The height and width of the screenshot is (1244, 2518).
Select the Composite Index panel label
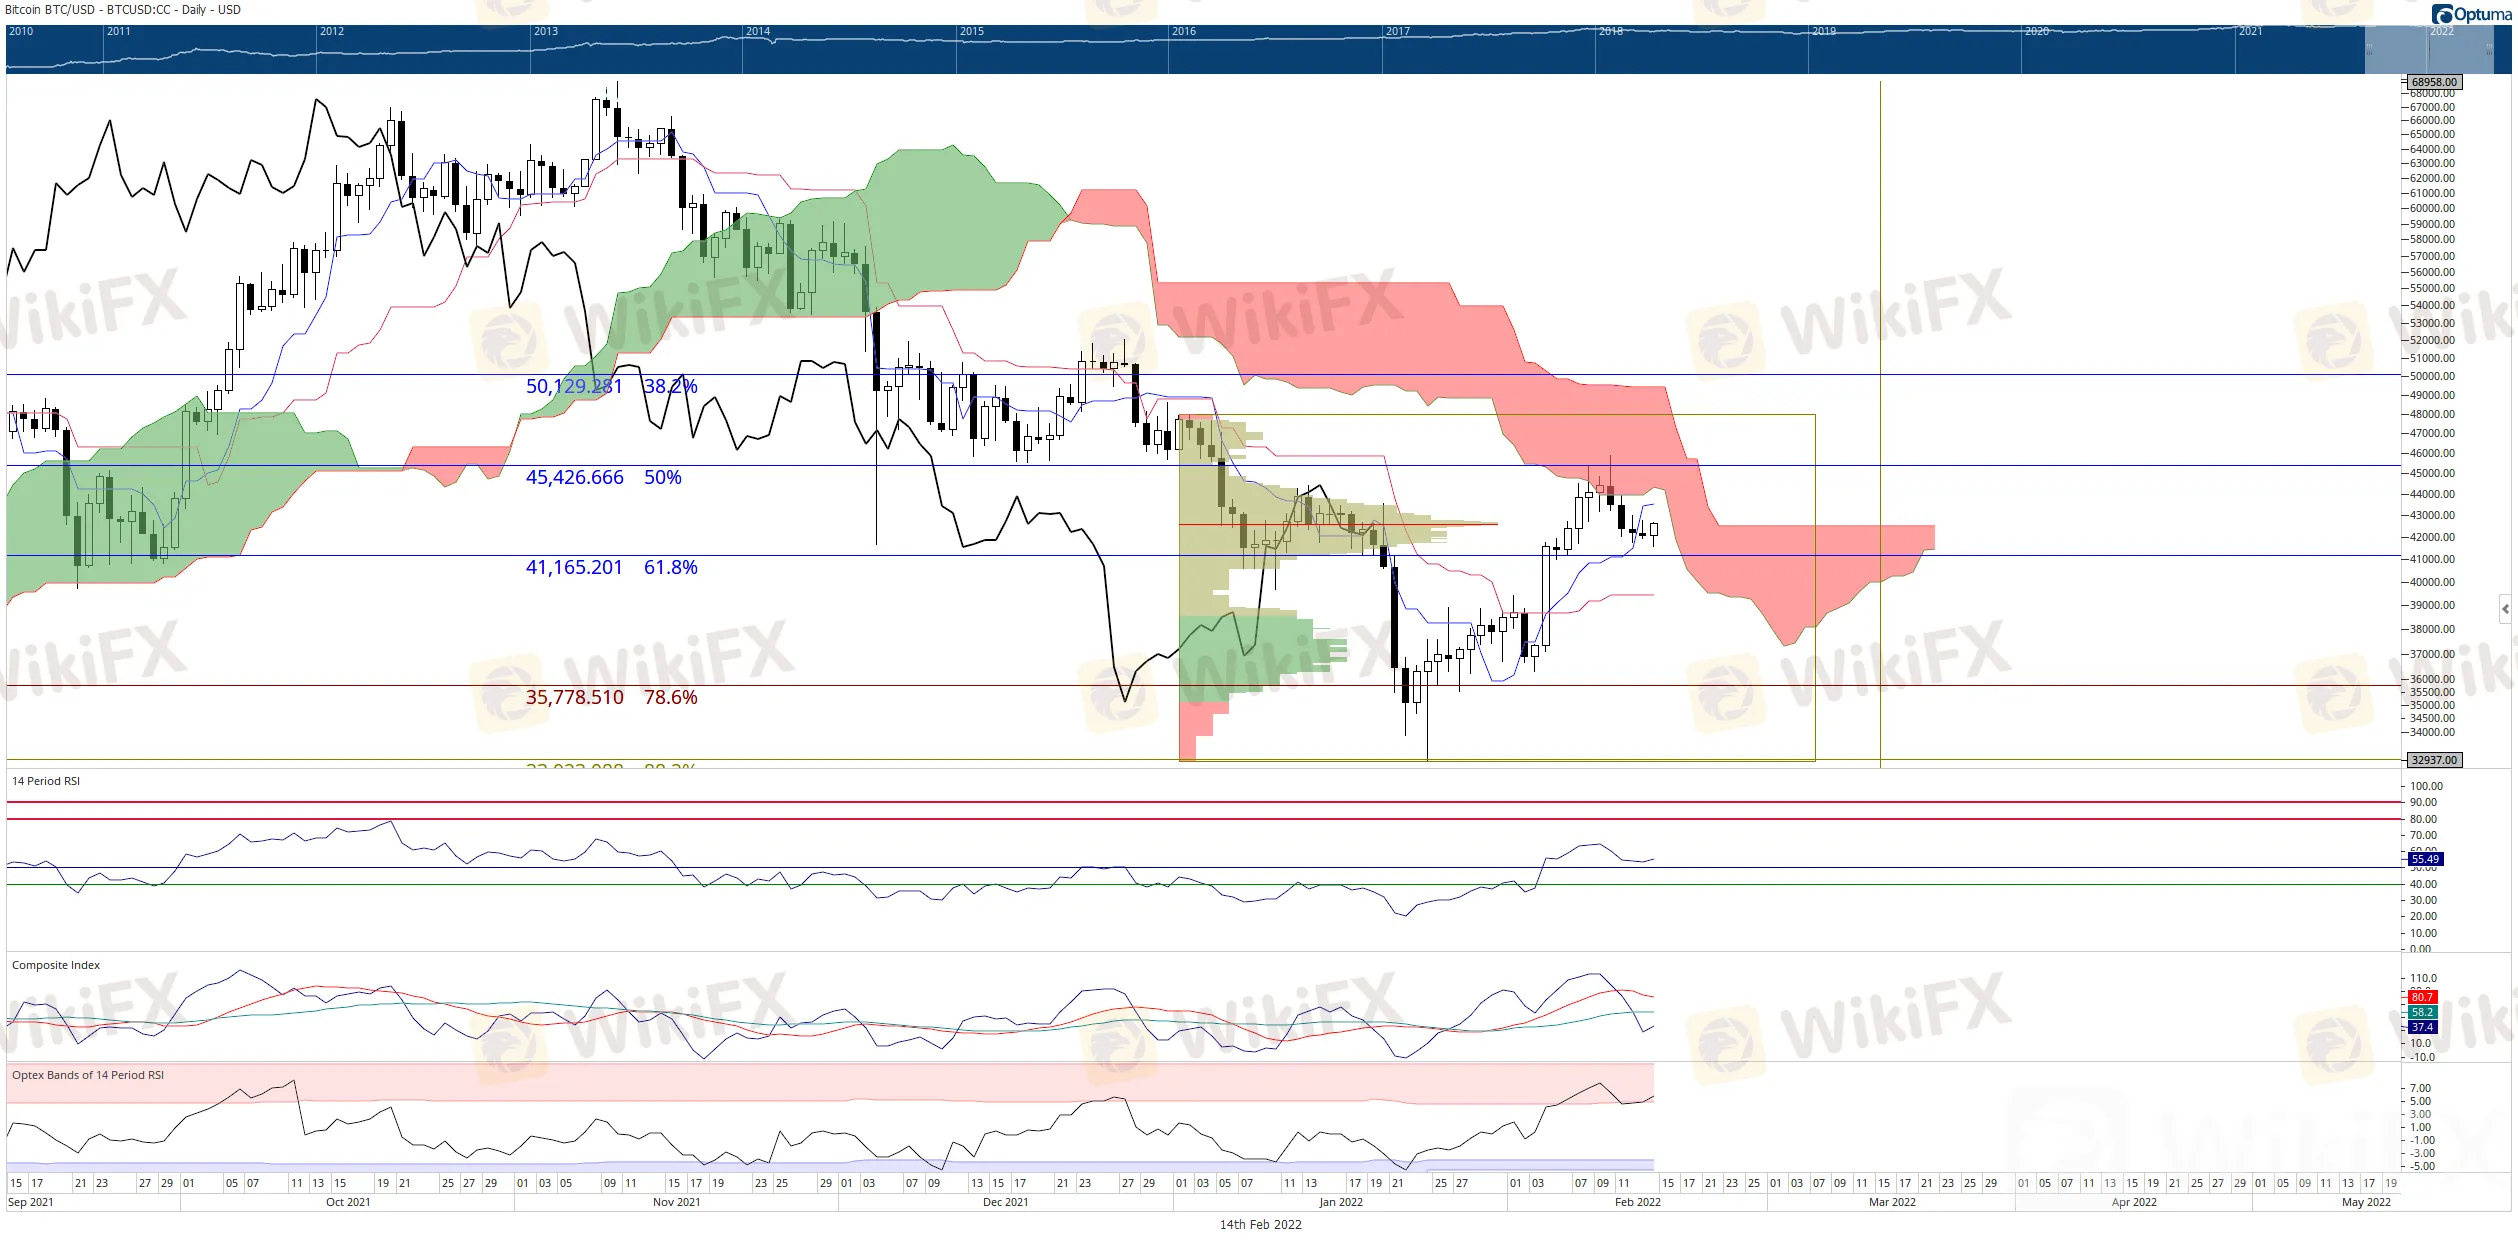point(56,965)
